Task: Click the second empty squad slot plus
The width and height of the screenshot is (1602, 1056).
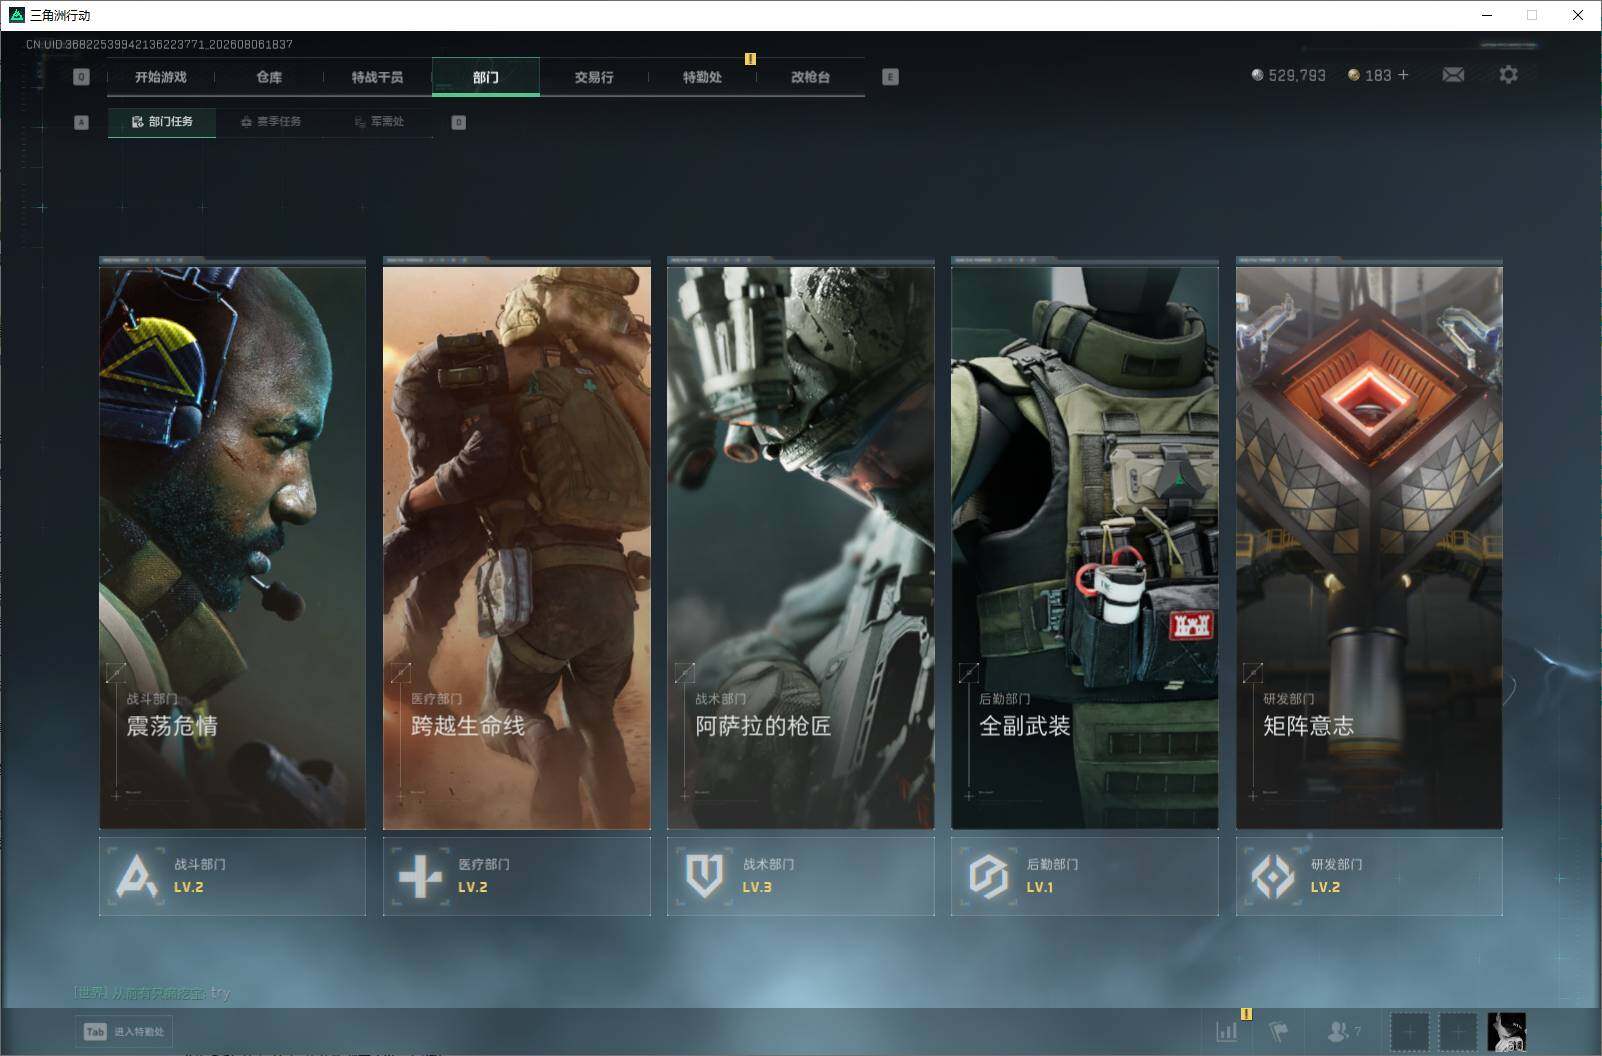Action: (x=1458, y=1032)
